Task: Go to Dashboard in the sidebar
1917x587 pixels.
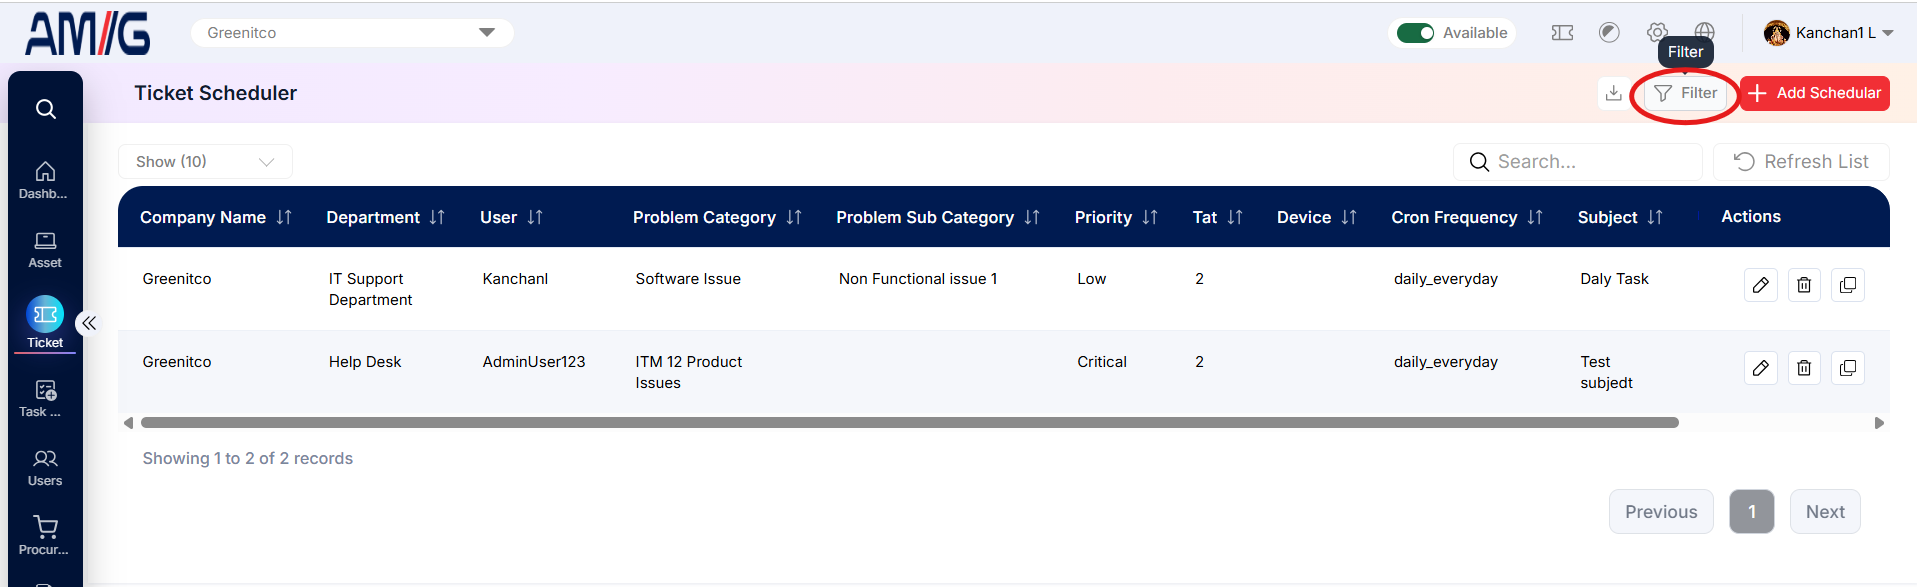Action: coord(45,180)
